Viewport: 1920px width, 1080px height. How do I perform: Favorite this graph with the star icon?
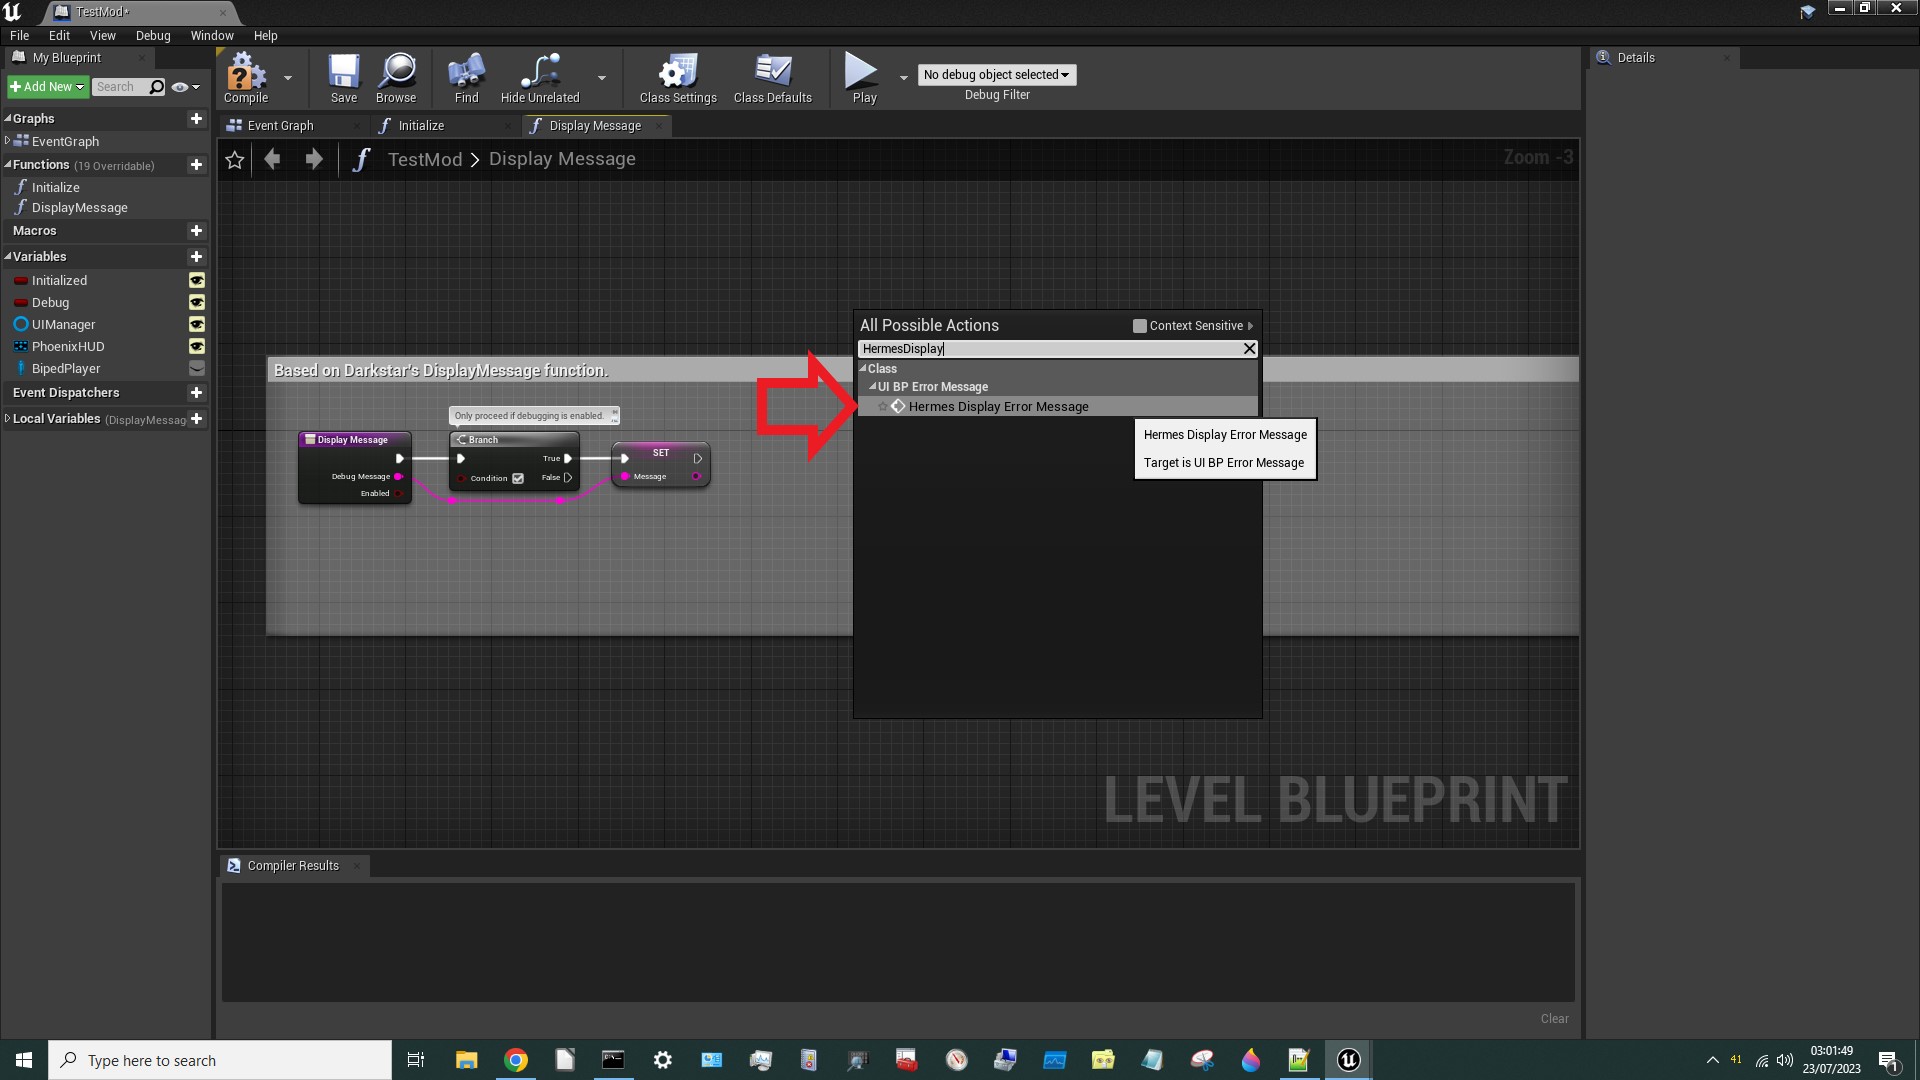click(x=235, y=160)
